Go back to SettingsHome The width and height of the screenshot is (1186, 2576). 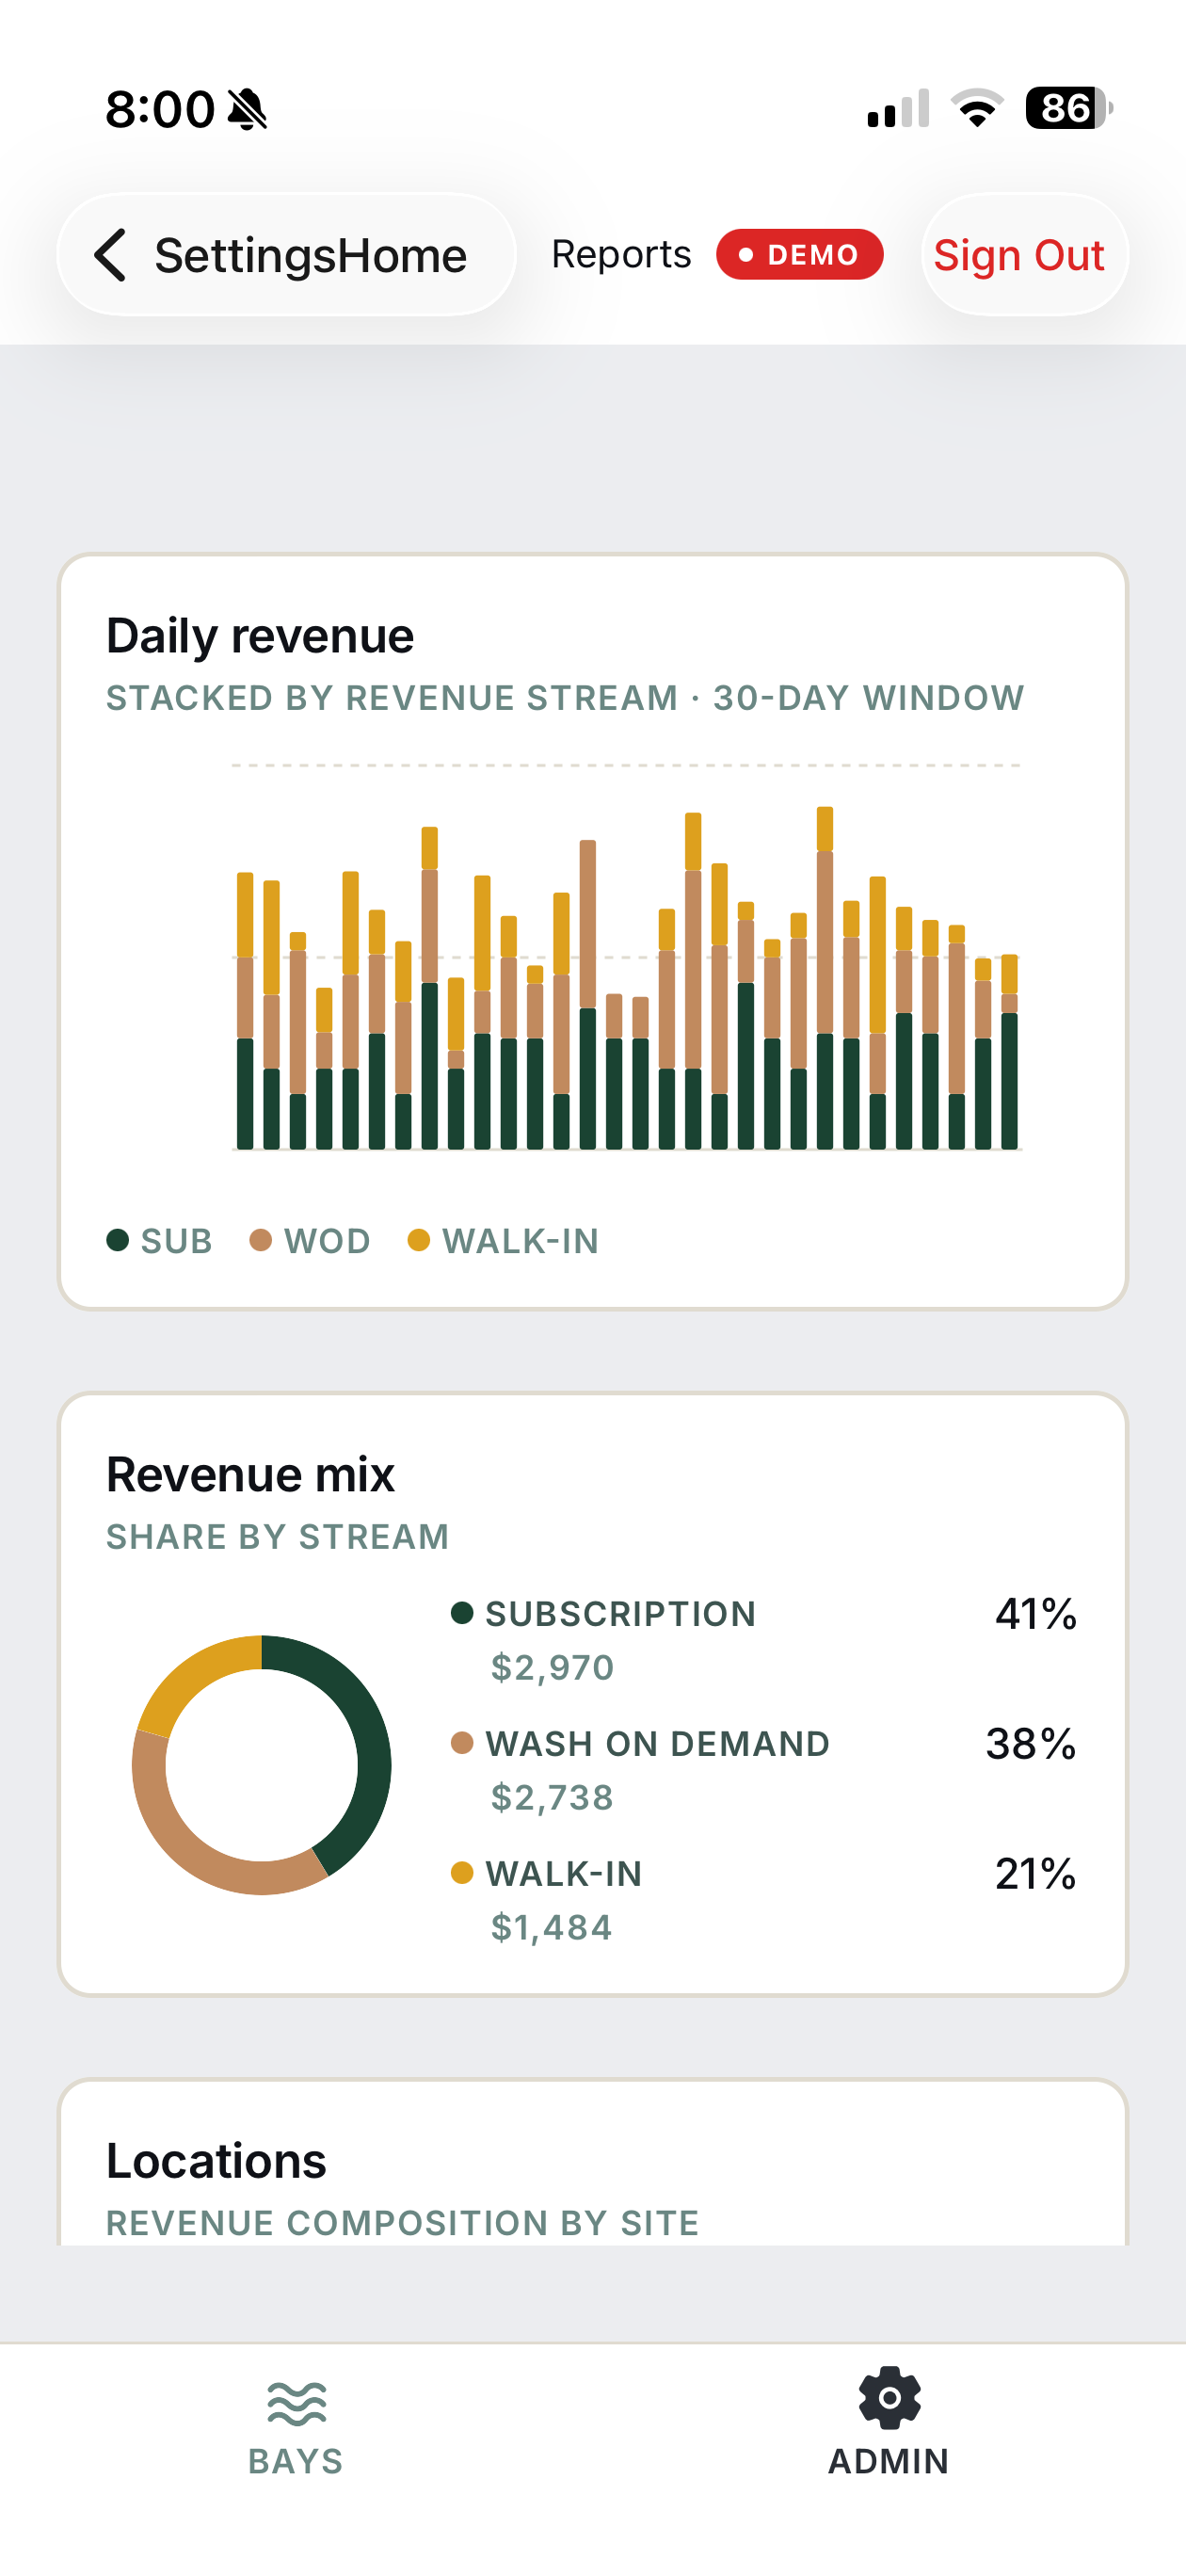tap(286, 255)
